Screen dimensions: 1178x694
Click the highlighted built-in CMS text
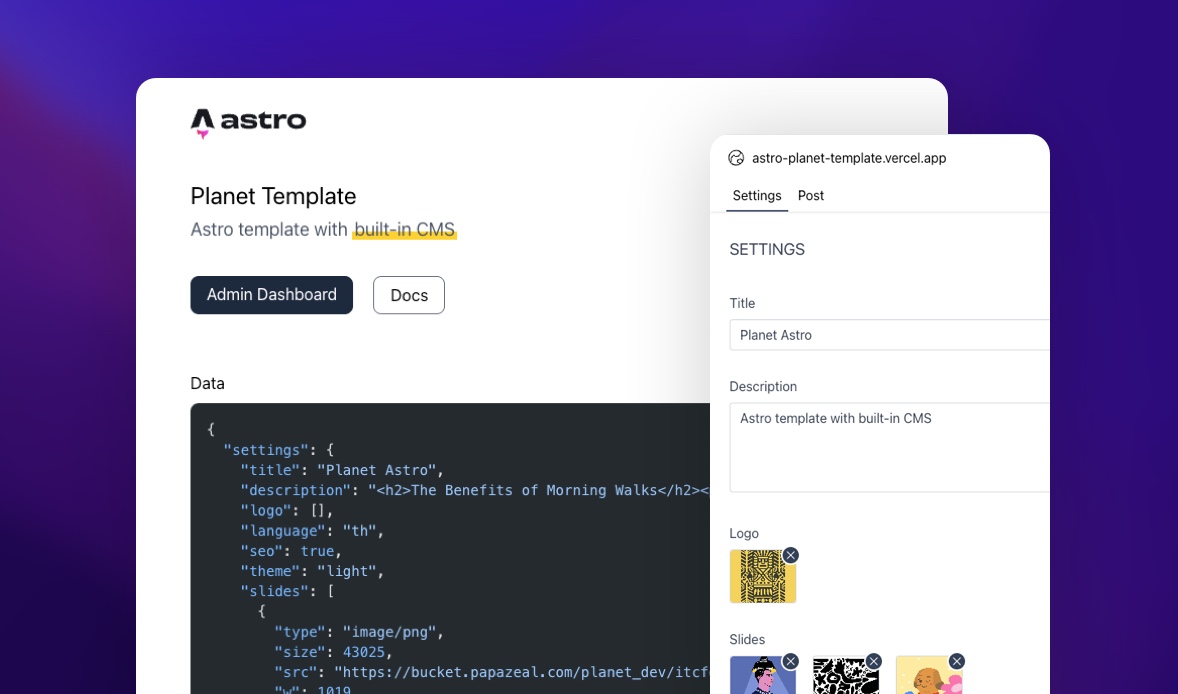pos(404,229)
